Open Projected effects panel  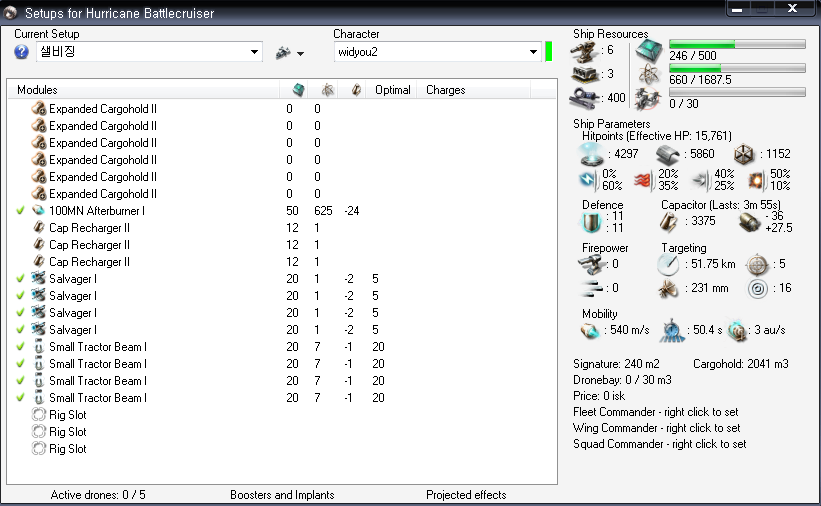coord(466,495)
